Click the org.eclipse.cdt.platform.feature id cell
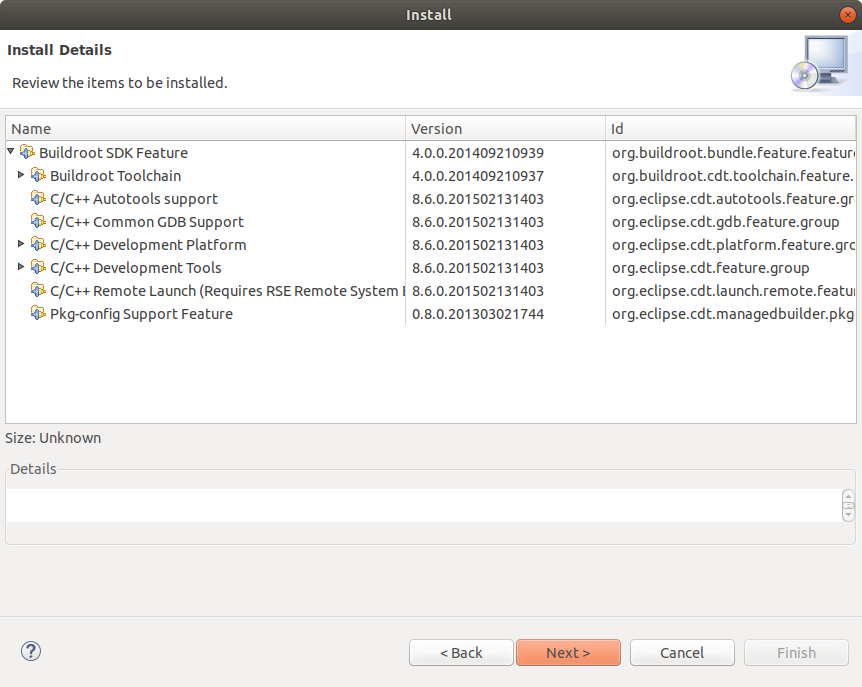The height and width of the screenshot is (687, 862). point(733,245)
